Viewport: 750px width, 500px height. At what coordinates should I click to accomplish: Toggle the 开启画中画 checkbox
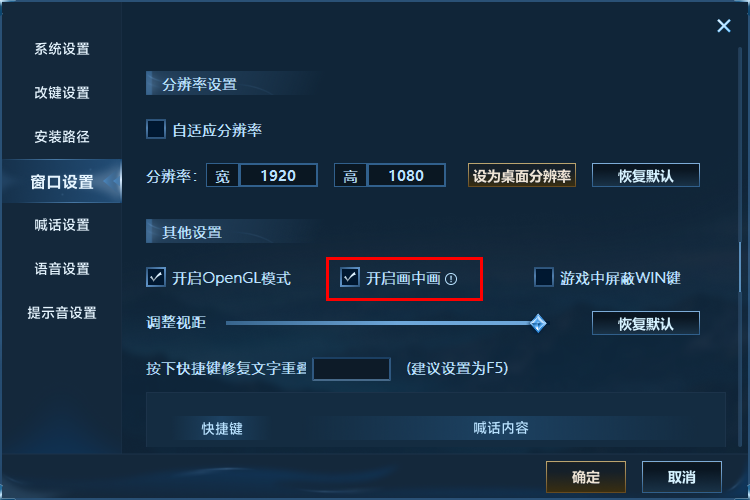click(350, 277)
